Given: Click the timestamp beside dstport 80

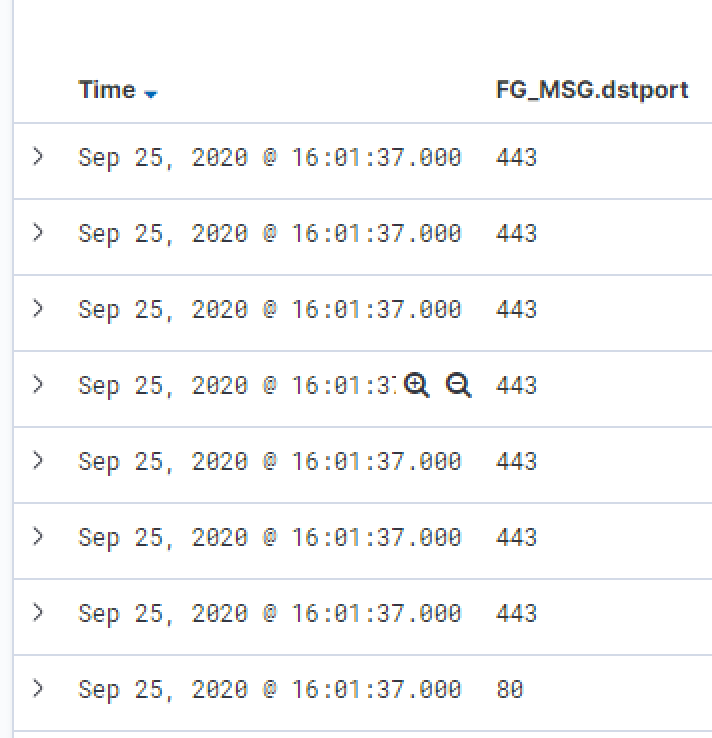Looking at the screenshot, I should pyautogui.click(x=269, y=689).
